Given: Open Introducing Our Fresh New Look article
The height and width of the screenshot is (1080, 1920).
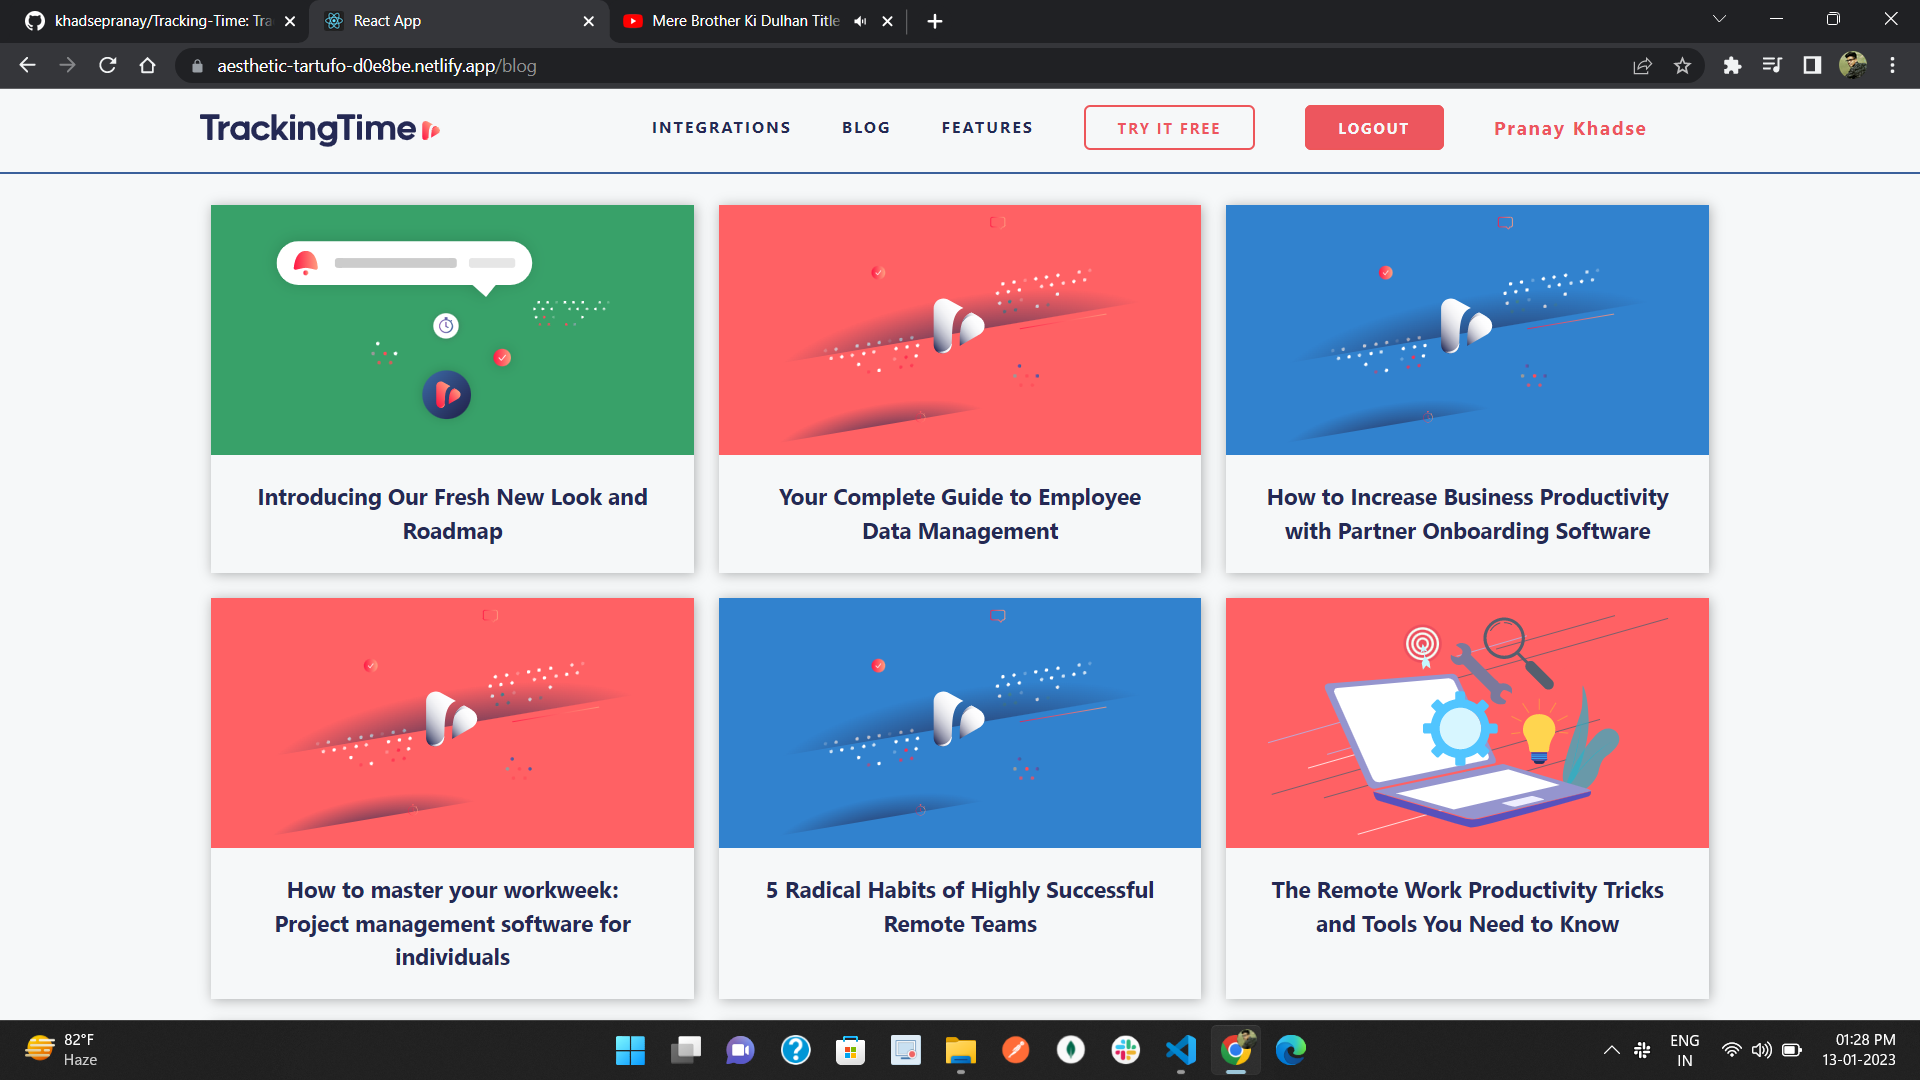Looking at the screenshot, I should (x=452, y=514).
